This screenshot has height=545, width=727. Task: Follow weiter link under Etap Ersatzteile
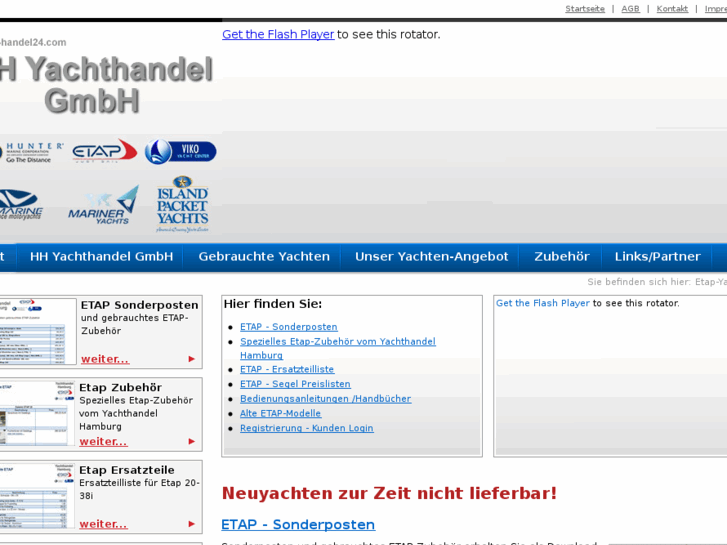pos(103,524)
